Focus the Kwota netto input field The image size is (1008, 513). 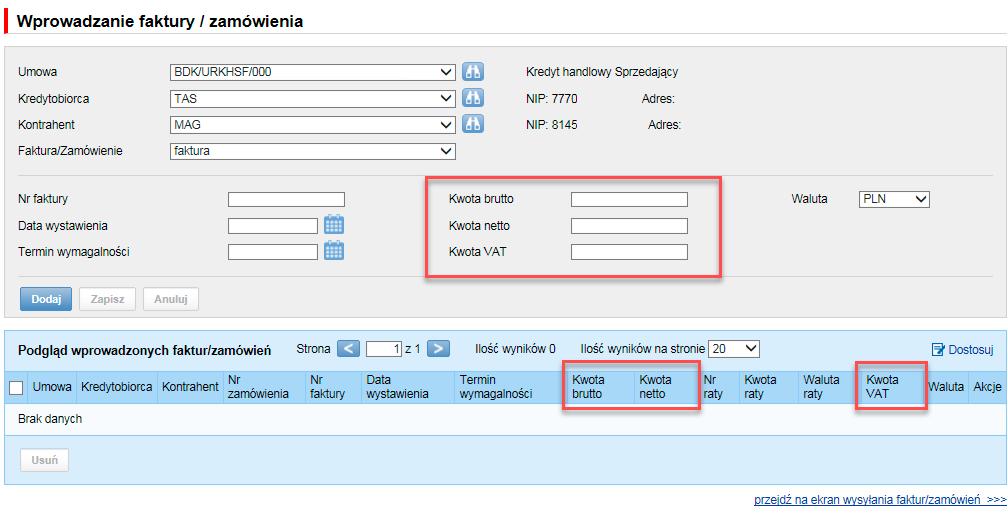(629, 226)
